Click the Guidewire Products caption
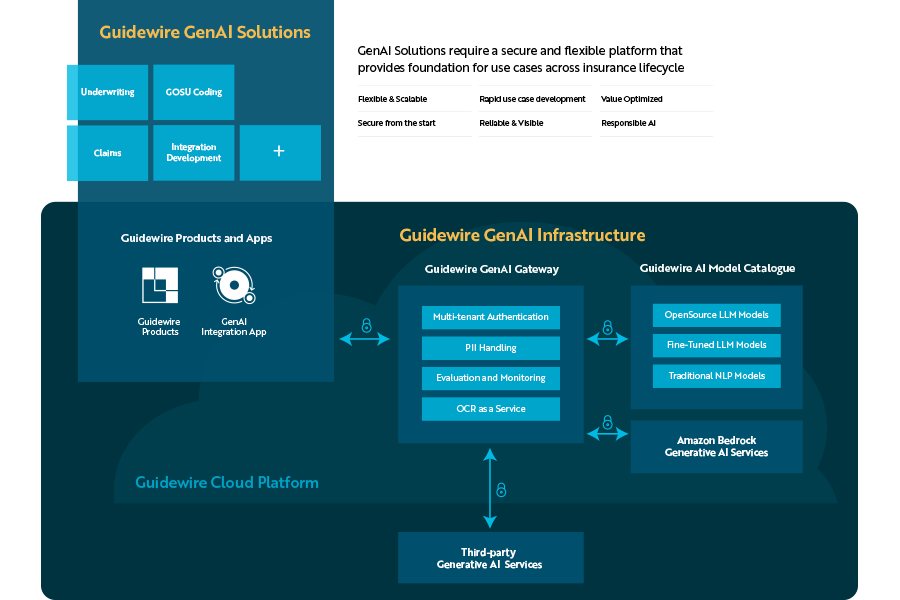Viewport: 900px width, 600px height. [x=160, y=327]
